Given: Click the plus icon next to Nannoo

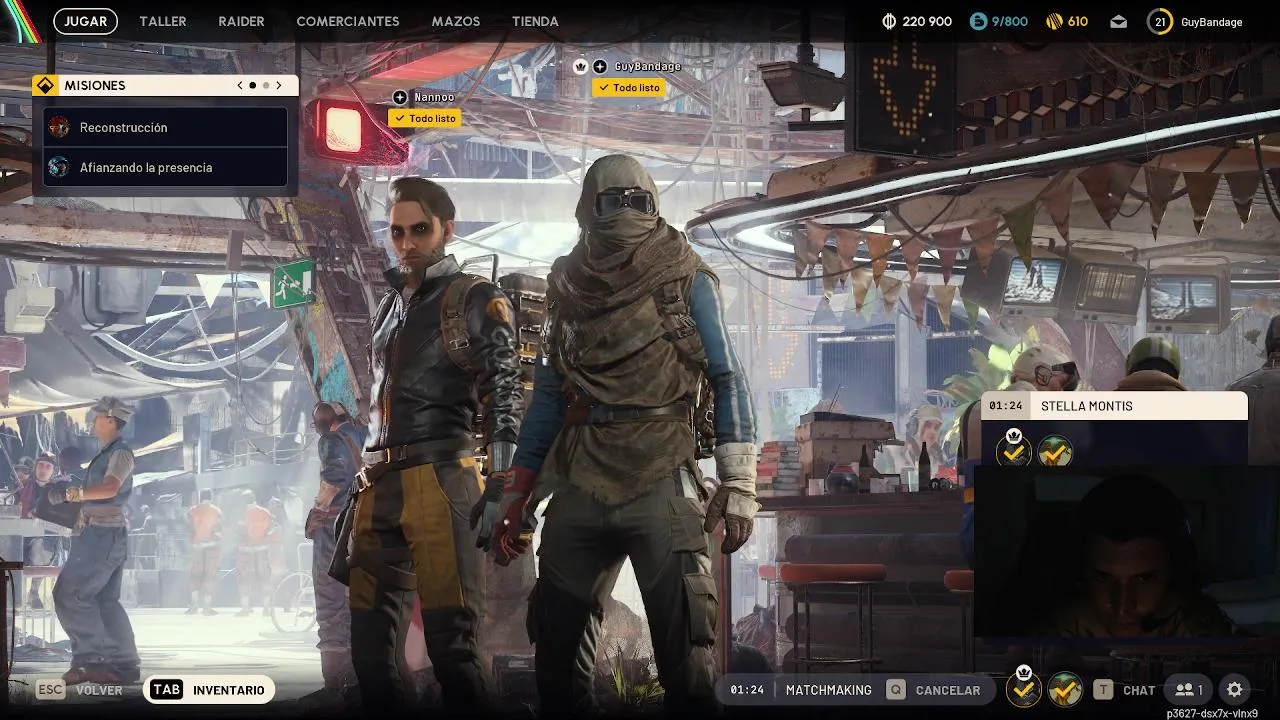Looking at the screenshot, I should pos(400,97).
